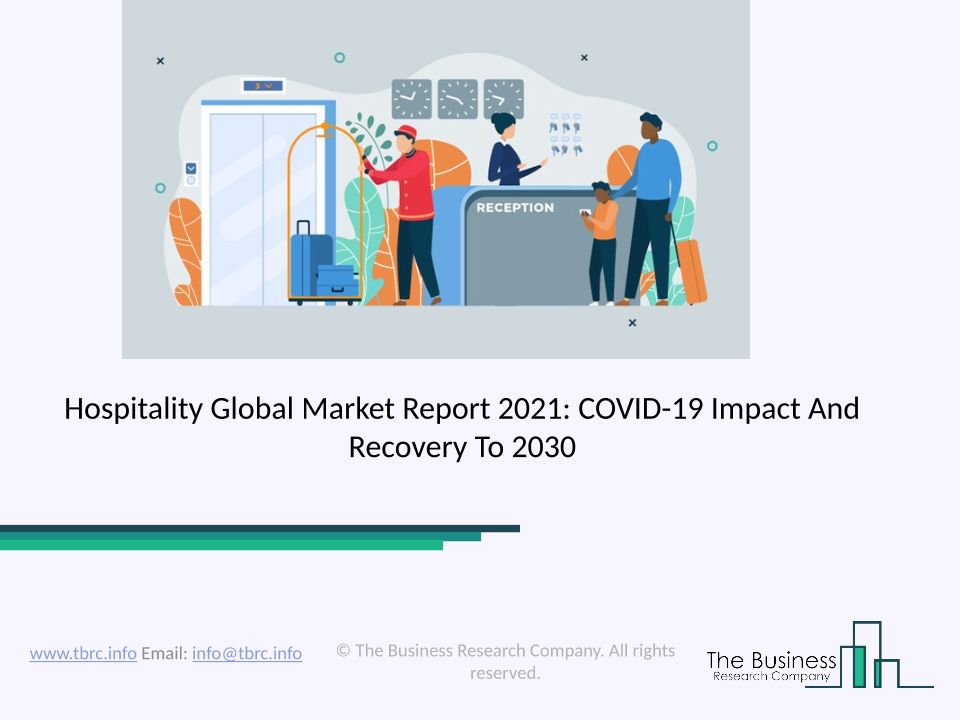The image size is (960, 720).
Task: Click the RECEPTION desk sign
Action: pyautogui.click(x=515, y=208)
